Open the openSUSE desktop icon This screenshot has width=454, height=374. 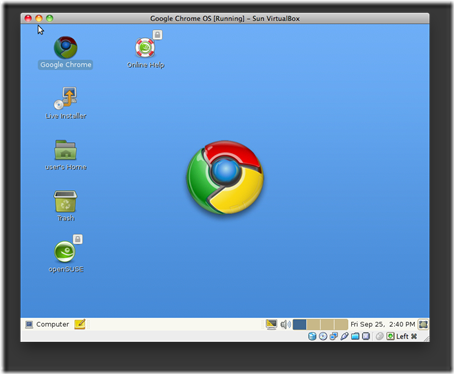click(65, 252)
